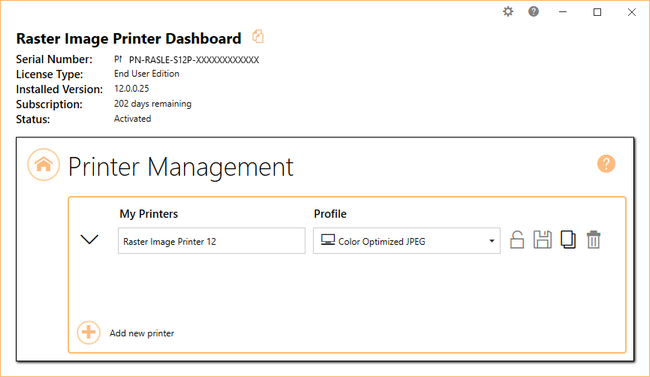Click the 202 days remaining text
Screen dimensions: 650x377
tap(153, 104)
